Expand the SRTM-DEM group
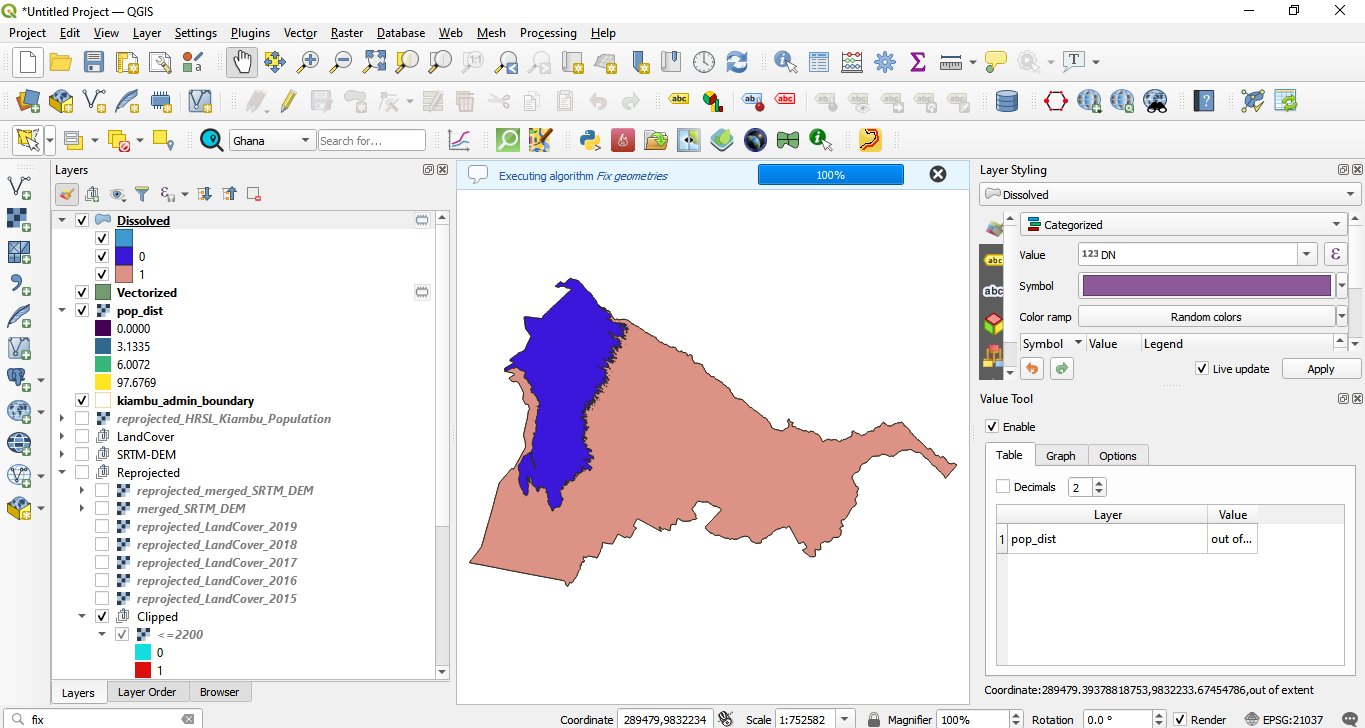Image resolution: width=1365 pixels, height=728 pixels. [x=62, y=455]
